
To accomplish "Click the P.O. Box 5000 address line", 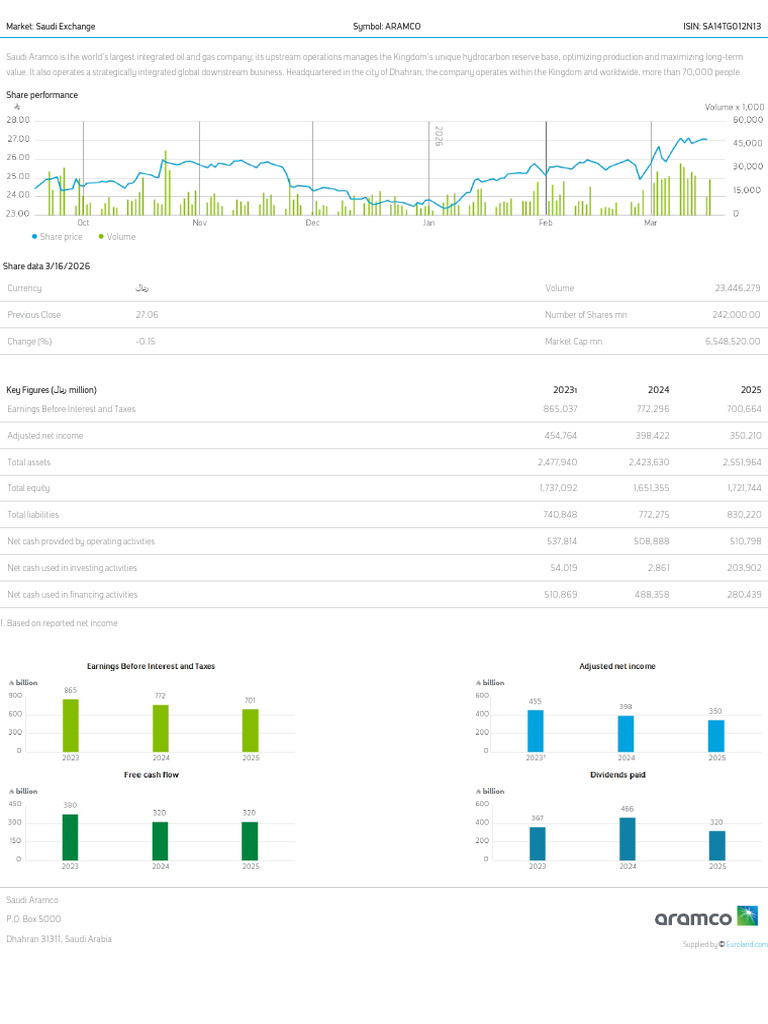I will (x=34, y=920).
